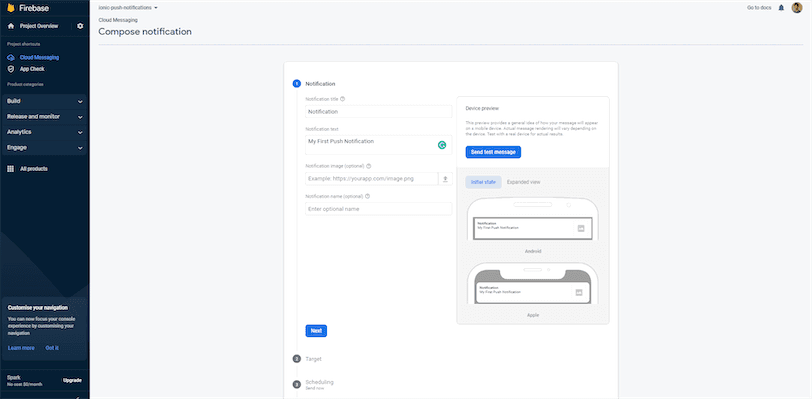Screen dimensions: 812x399
Task: Click the Apple notification preview card
Action: pos(532,292)
